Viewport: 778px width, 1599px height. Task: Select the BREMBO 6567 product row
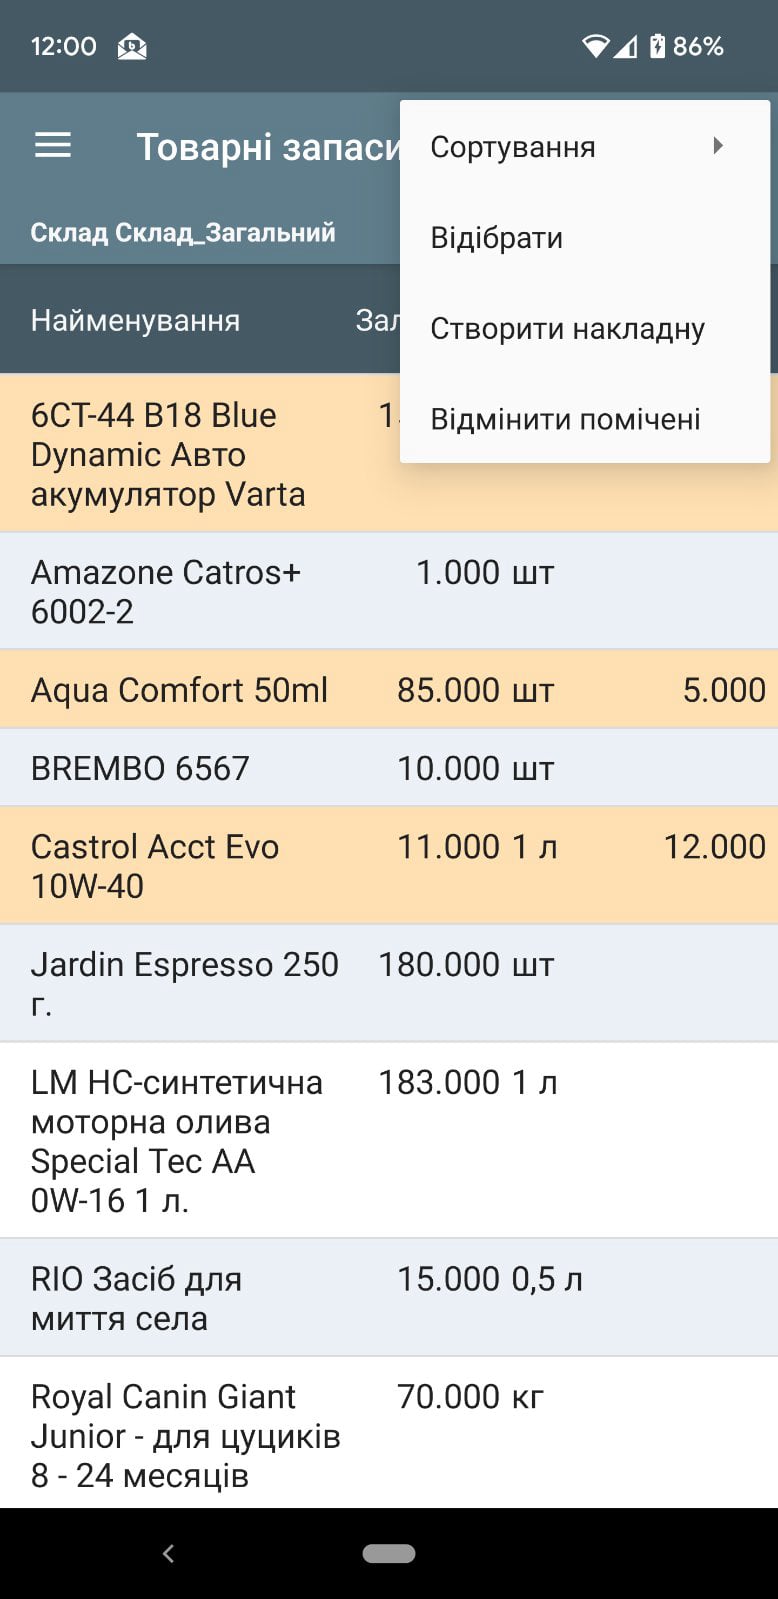tap(389, 768)
